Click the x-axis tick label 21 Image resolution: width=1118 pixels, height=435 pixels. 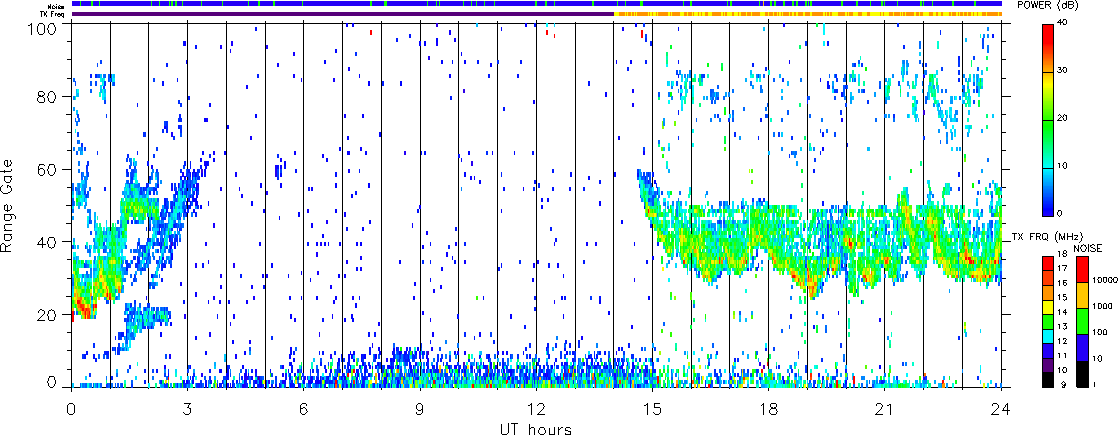[x=885, y=410]
